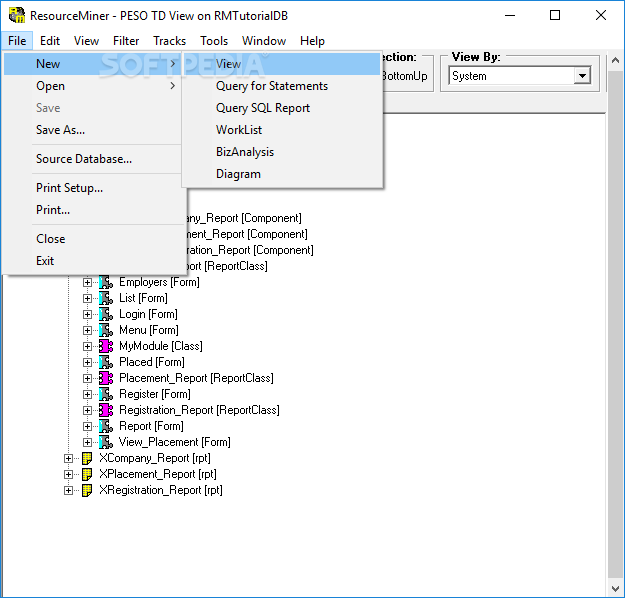The height and width of the screenshot is (598, 625).
Task: Select the XRegistration_Report [rpt] tree row
Action: pos(161,490)
